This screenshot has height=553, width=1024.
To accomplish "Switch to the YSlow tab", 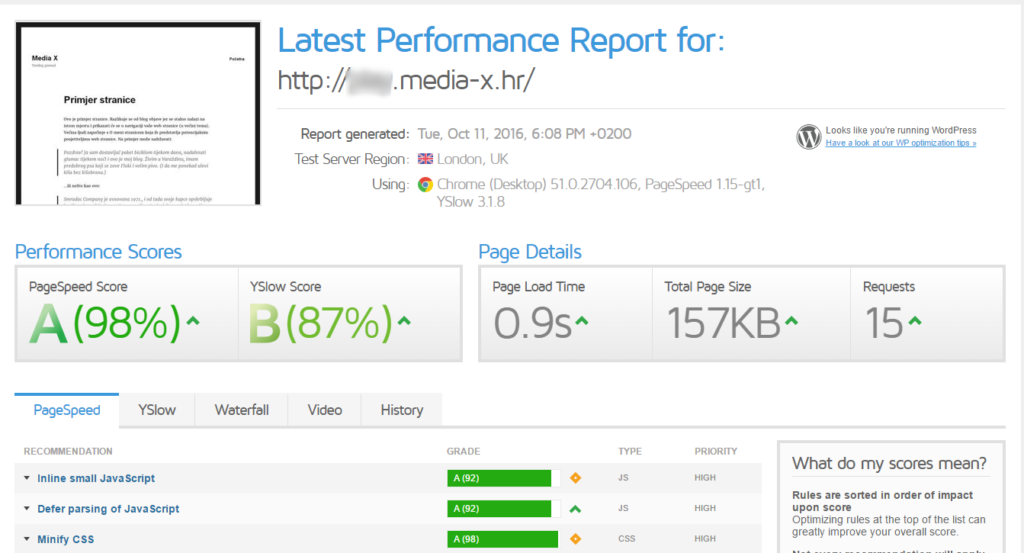I will [157, 410].
